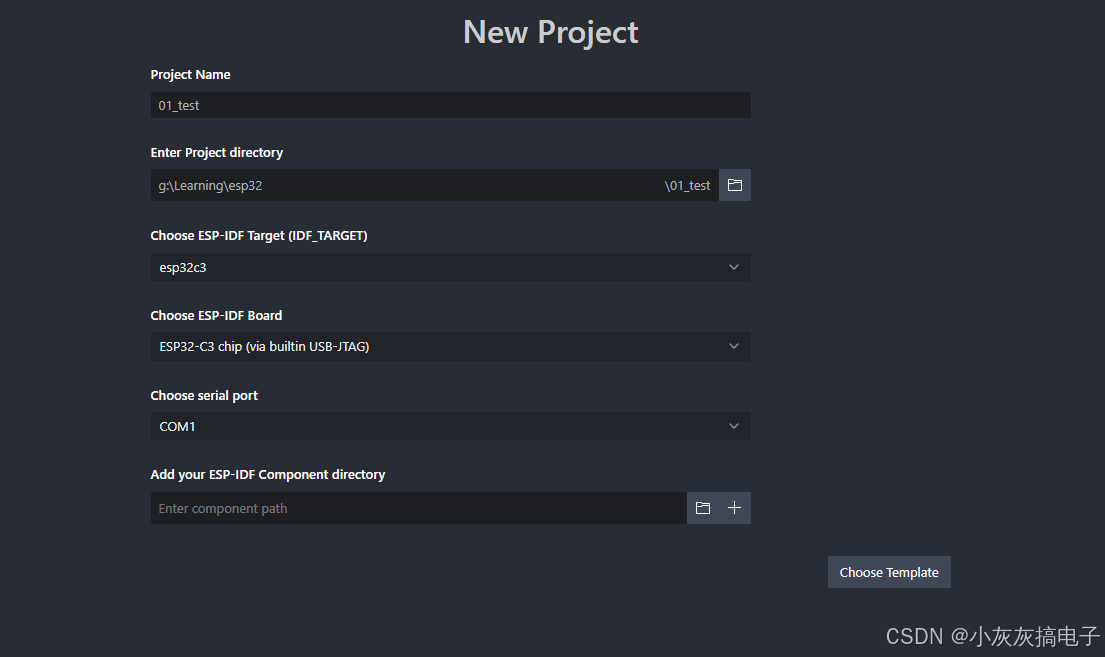The image size is (1105, 657).
Task: Click the Choose Template button
Action: 889,572
